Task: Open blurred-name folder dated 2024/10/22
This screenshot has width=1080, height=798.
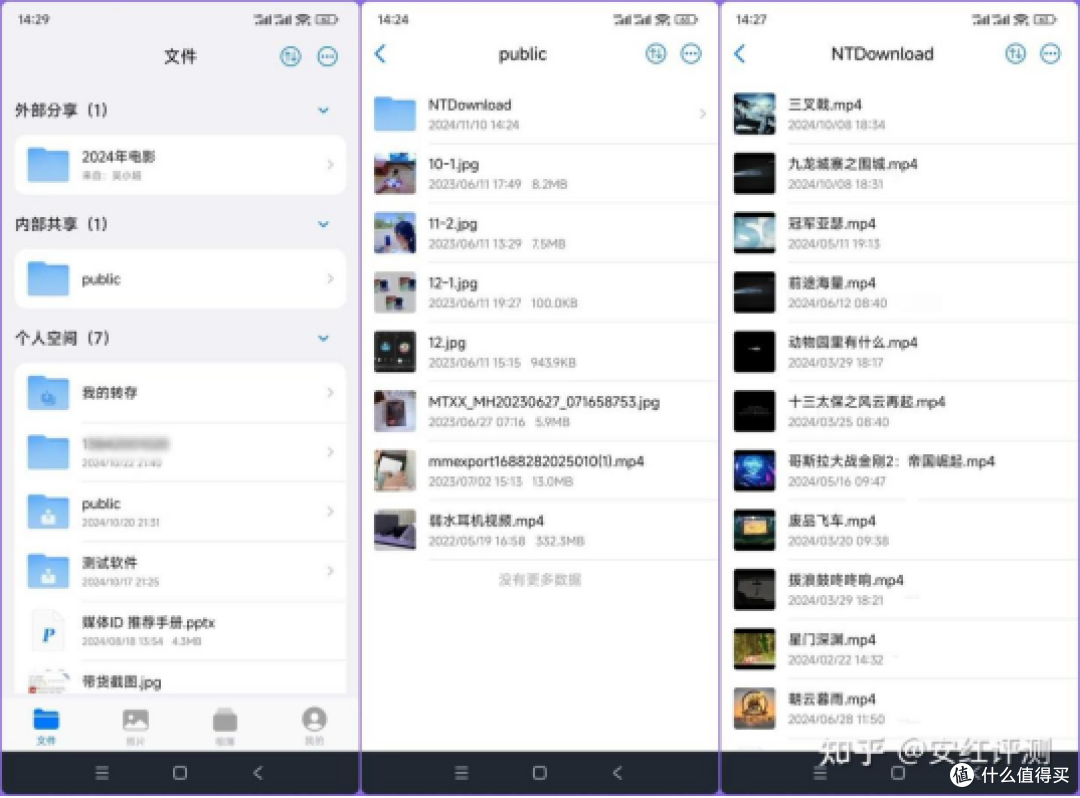Action: click(x=180, y=452)
